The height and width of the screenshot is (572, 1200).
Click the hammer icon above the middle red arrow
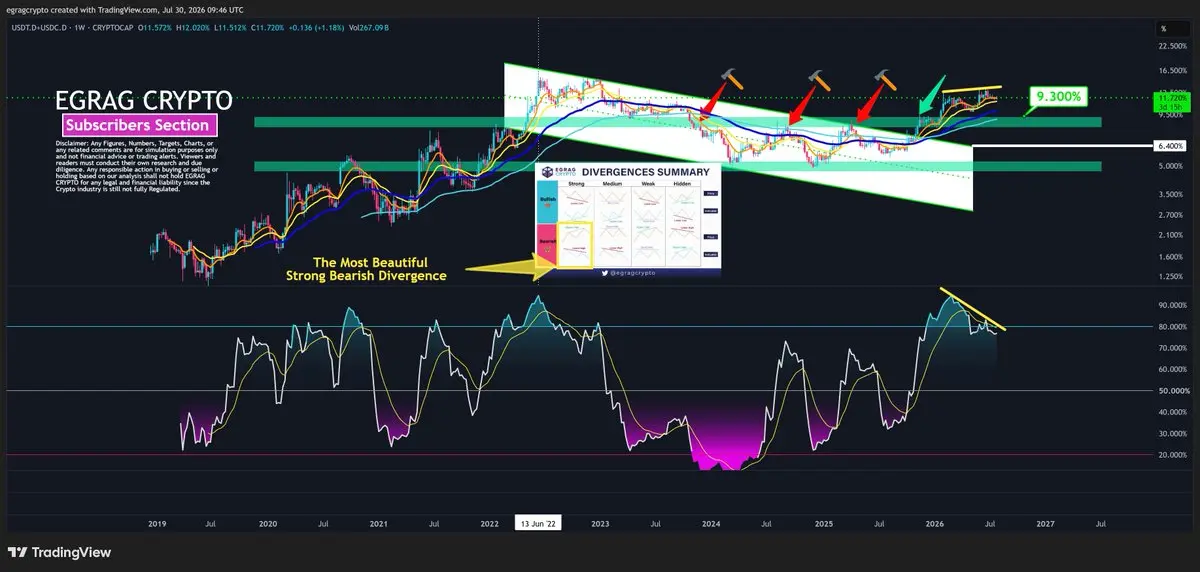(818, 80)
